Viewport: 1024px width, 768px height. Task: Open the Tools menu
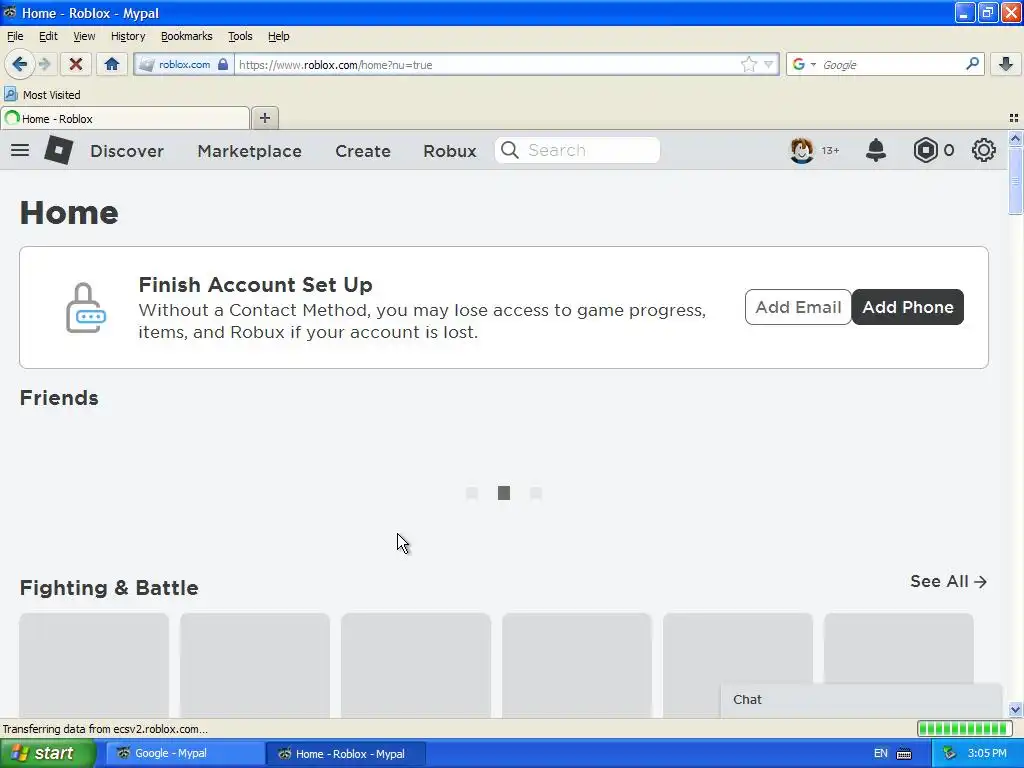pyautogui.click(x=240, y=36)
